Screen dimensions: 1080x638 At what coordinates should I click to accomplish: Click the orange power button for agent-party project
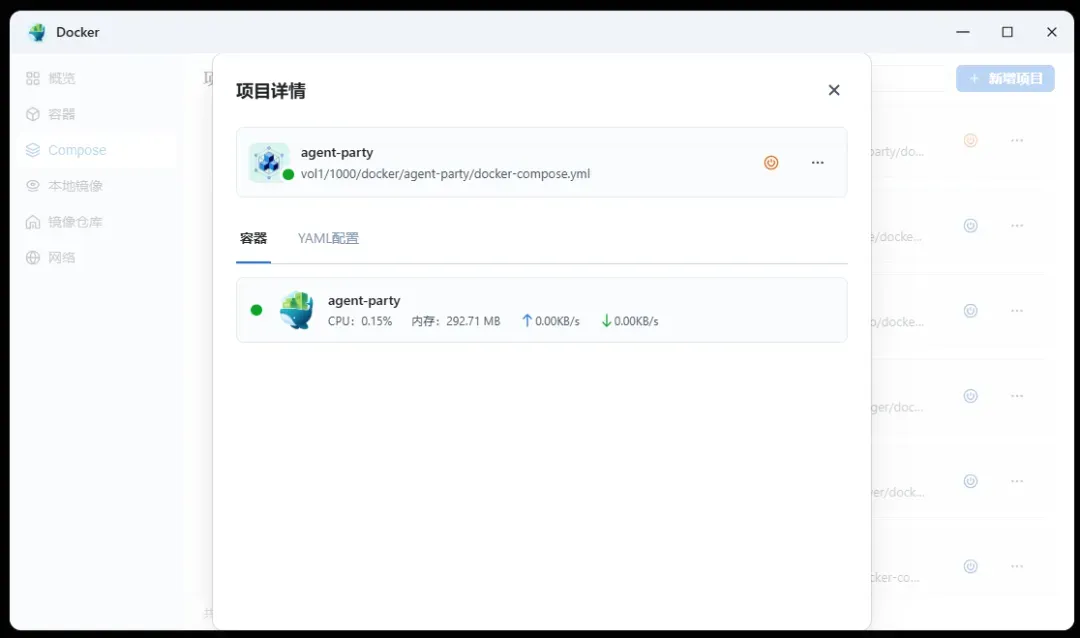click(x=771, y=163)
